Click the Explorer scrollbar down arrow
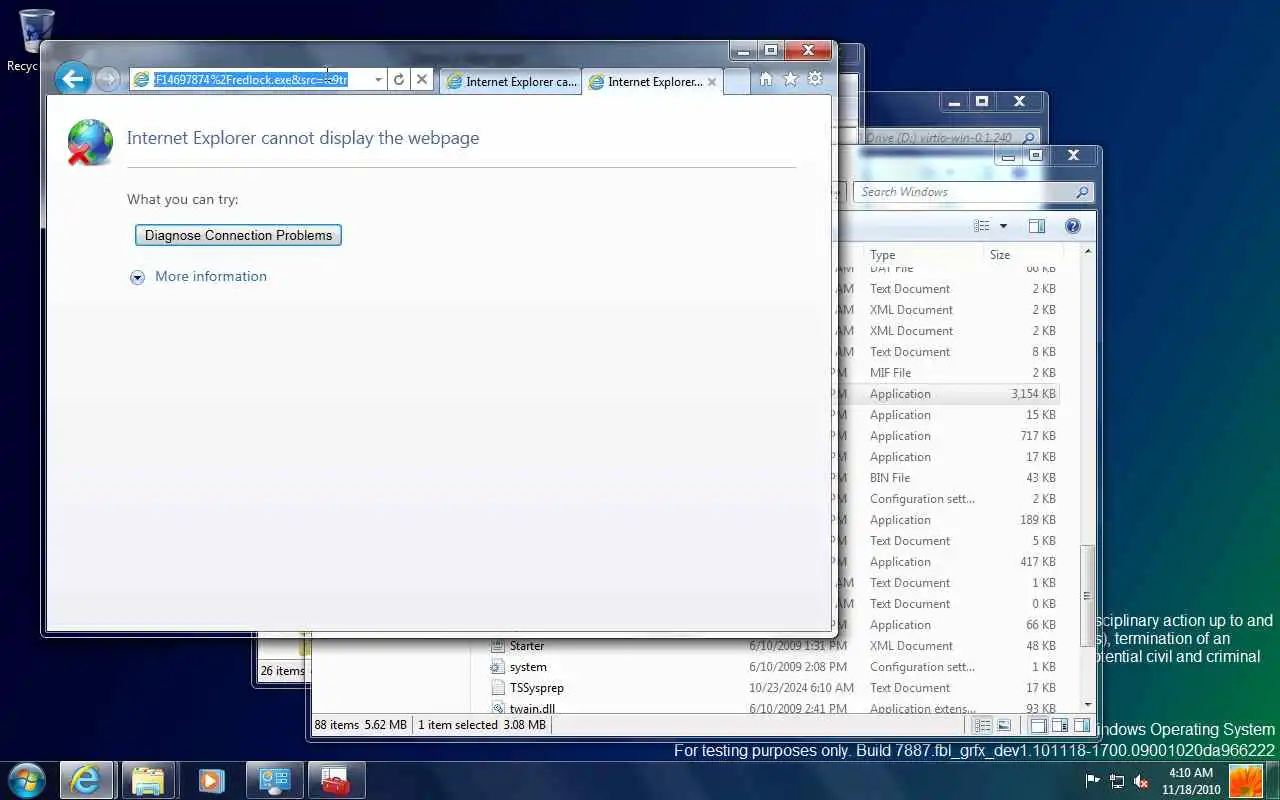The image size is (1280, 800). (x=1087, y=704)
